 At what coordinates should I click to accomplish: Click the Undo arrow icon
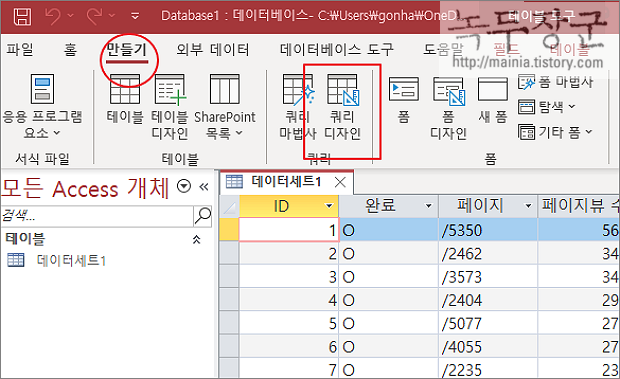point(53,16)
